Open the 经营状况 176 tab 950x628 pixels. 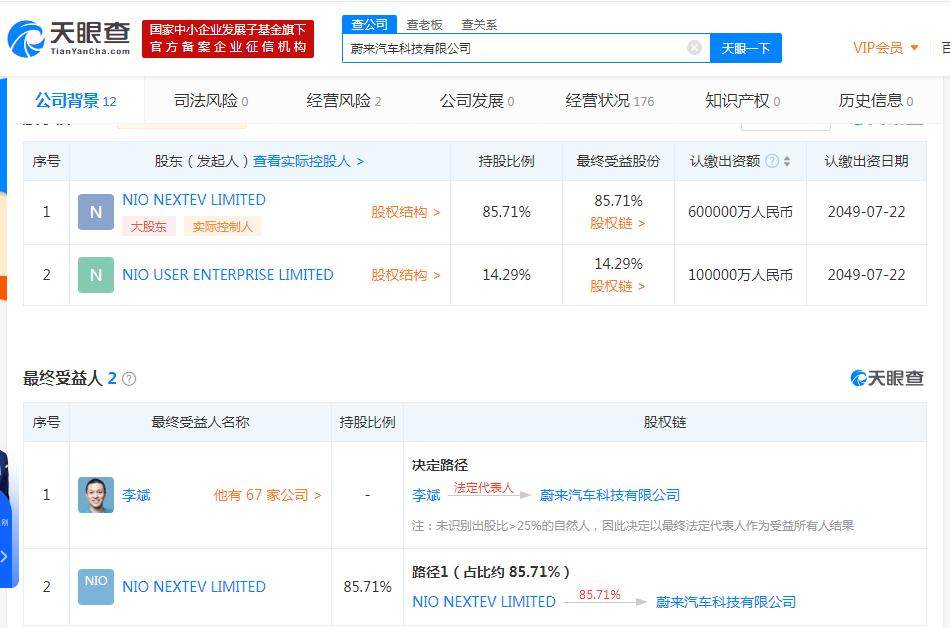pyautogui.click(x=610, y=101)
